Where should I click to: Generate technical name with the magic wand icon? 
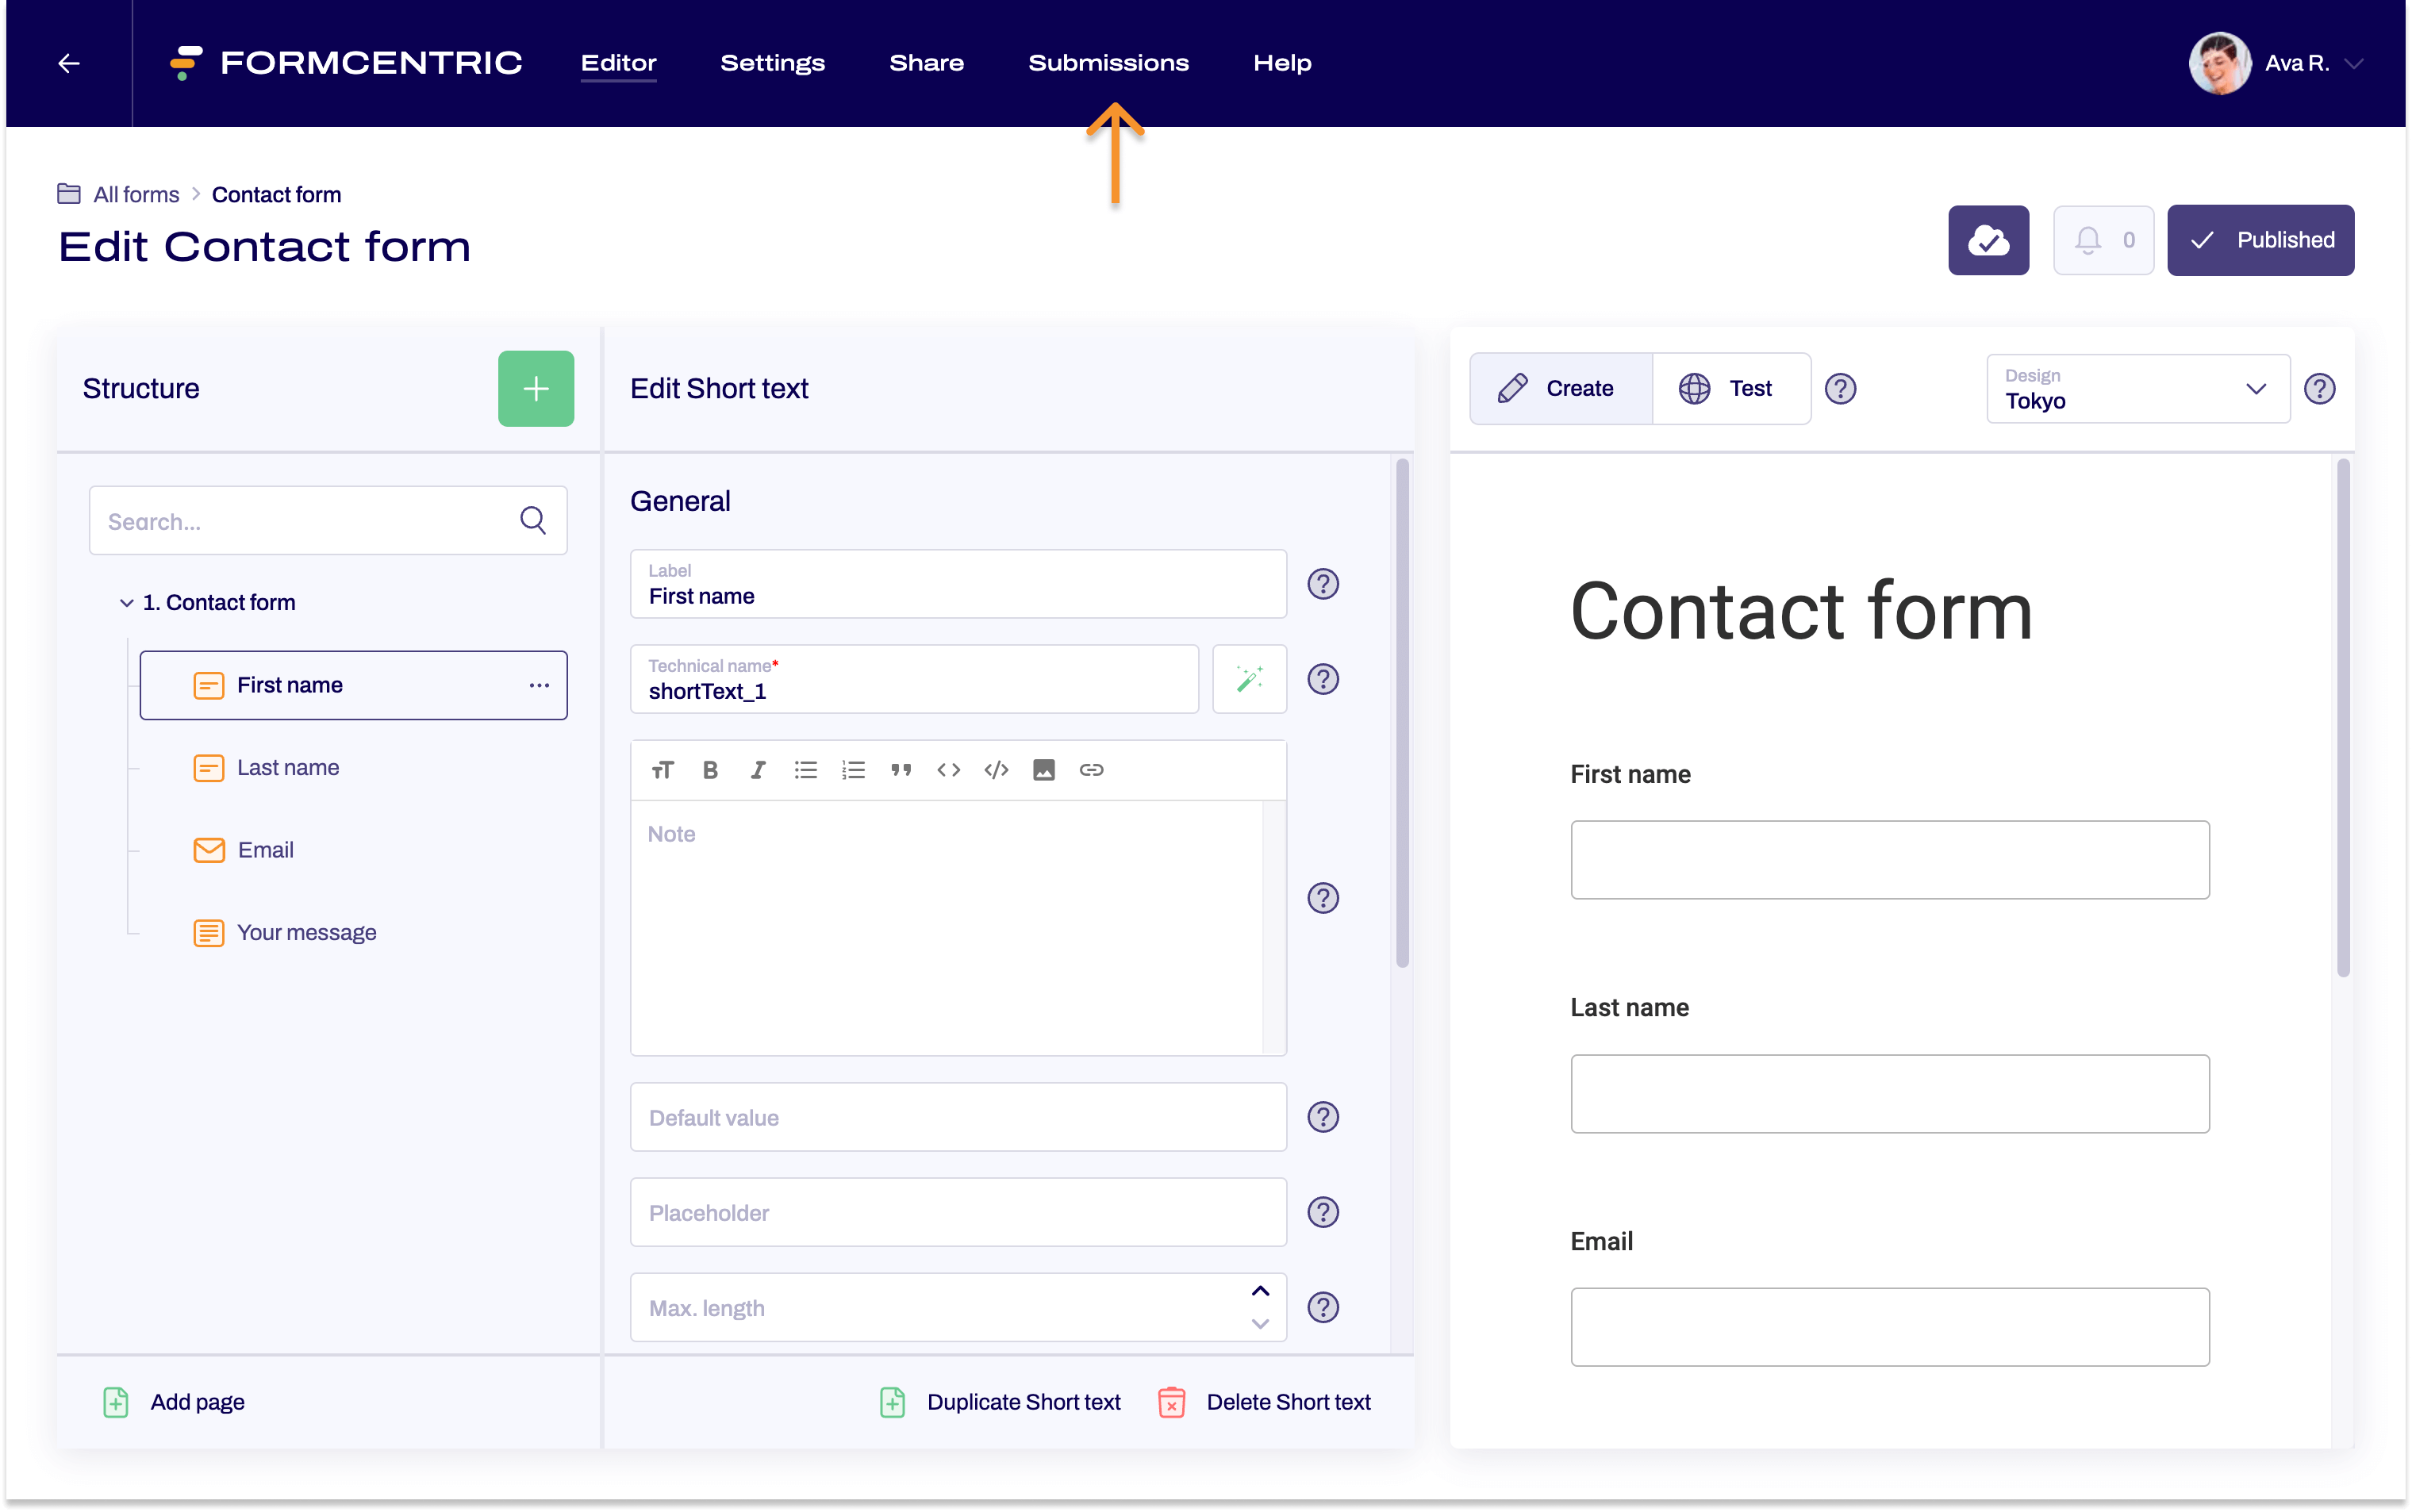click(x=1249, y=679)
